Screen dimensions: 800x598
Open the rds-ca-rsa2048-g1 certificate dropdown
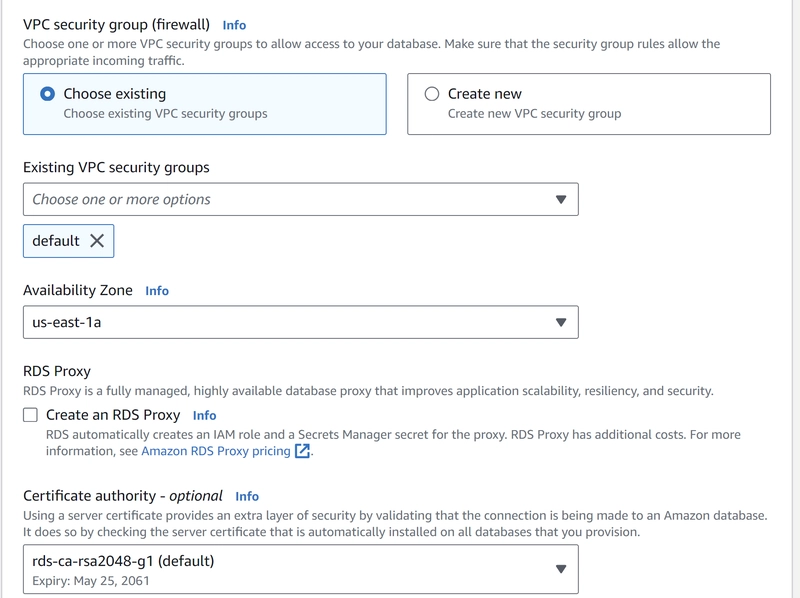coord(301,569)
